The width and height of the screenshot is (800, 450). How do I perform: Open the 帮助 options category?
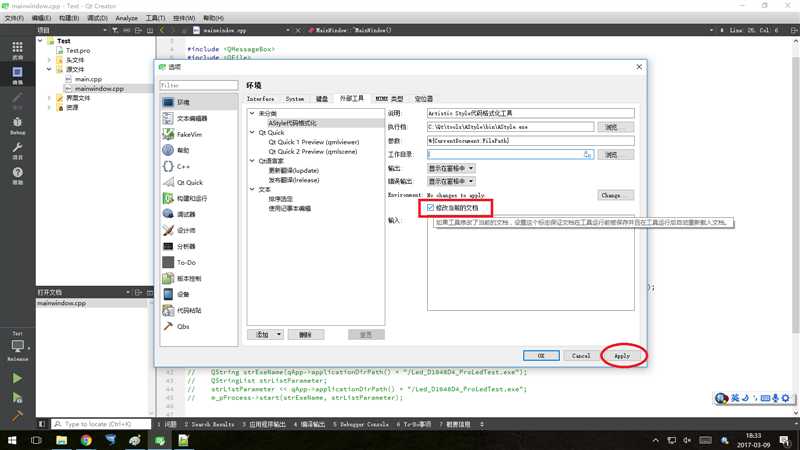[198, 150]
